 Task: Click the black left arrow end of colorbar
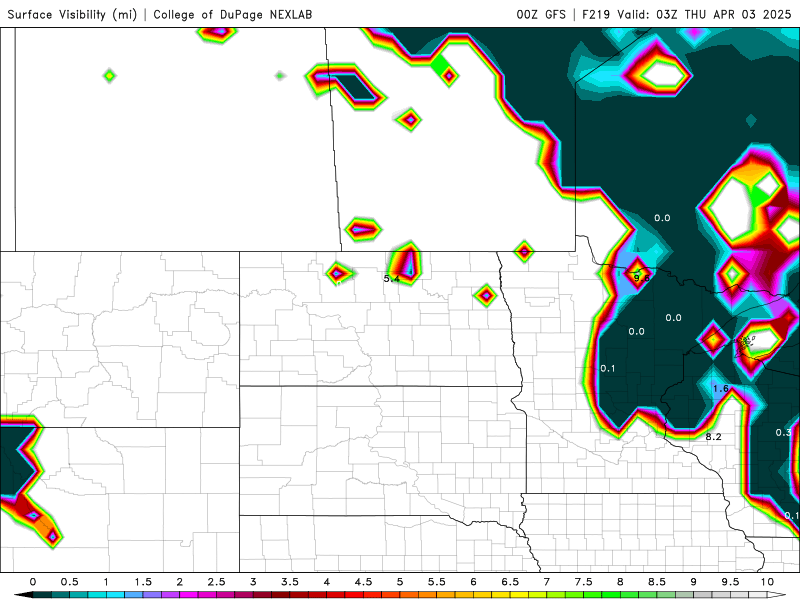(x=23, y=595)
